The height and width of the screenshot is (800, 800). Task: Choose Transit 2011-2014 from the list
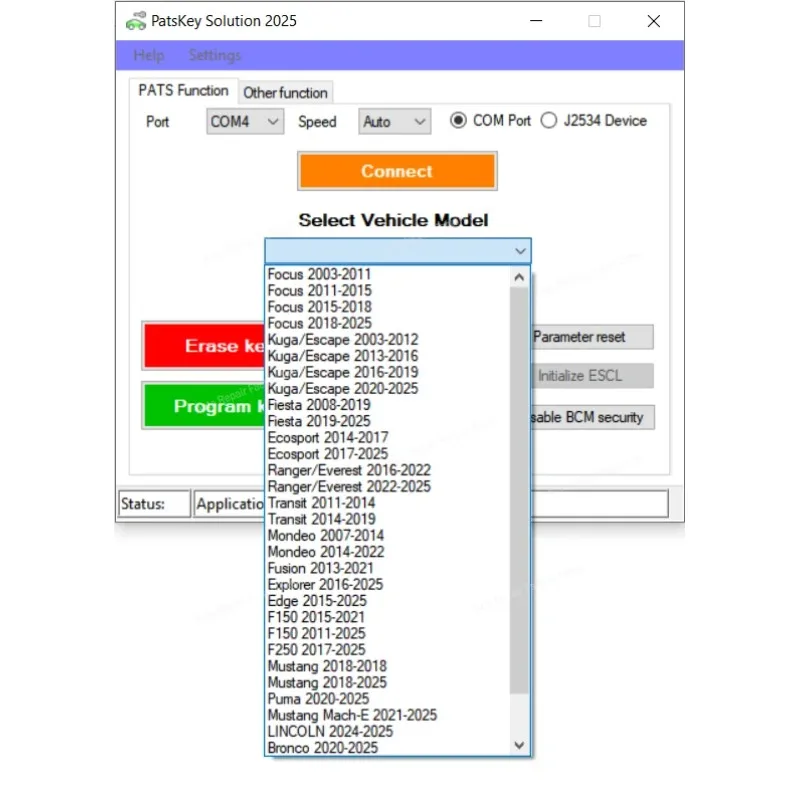click(388, 503)
